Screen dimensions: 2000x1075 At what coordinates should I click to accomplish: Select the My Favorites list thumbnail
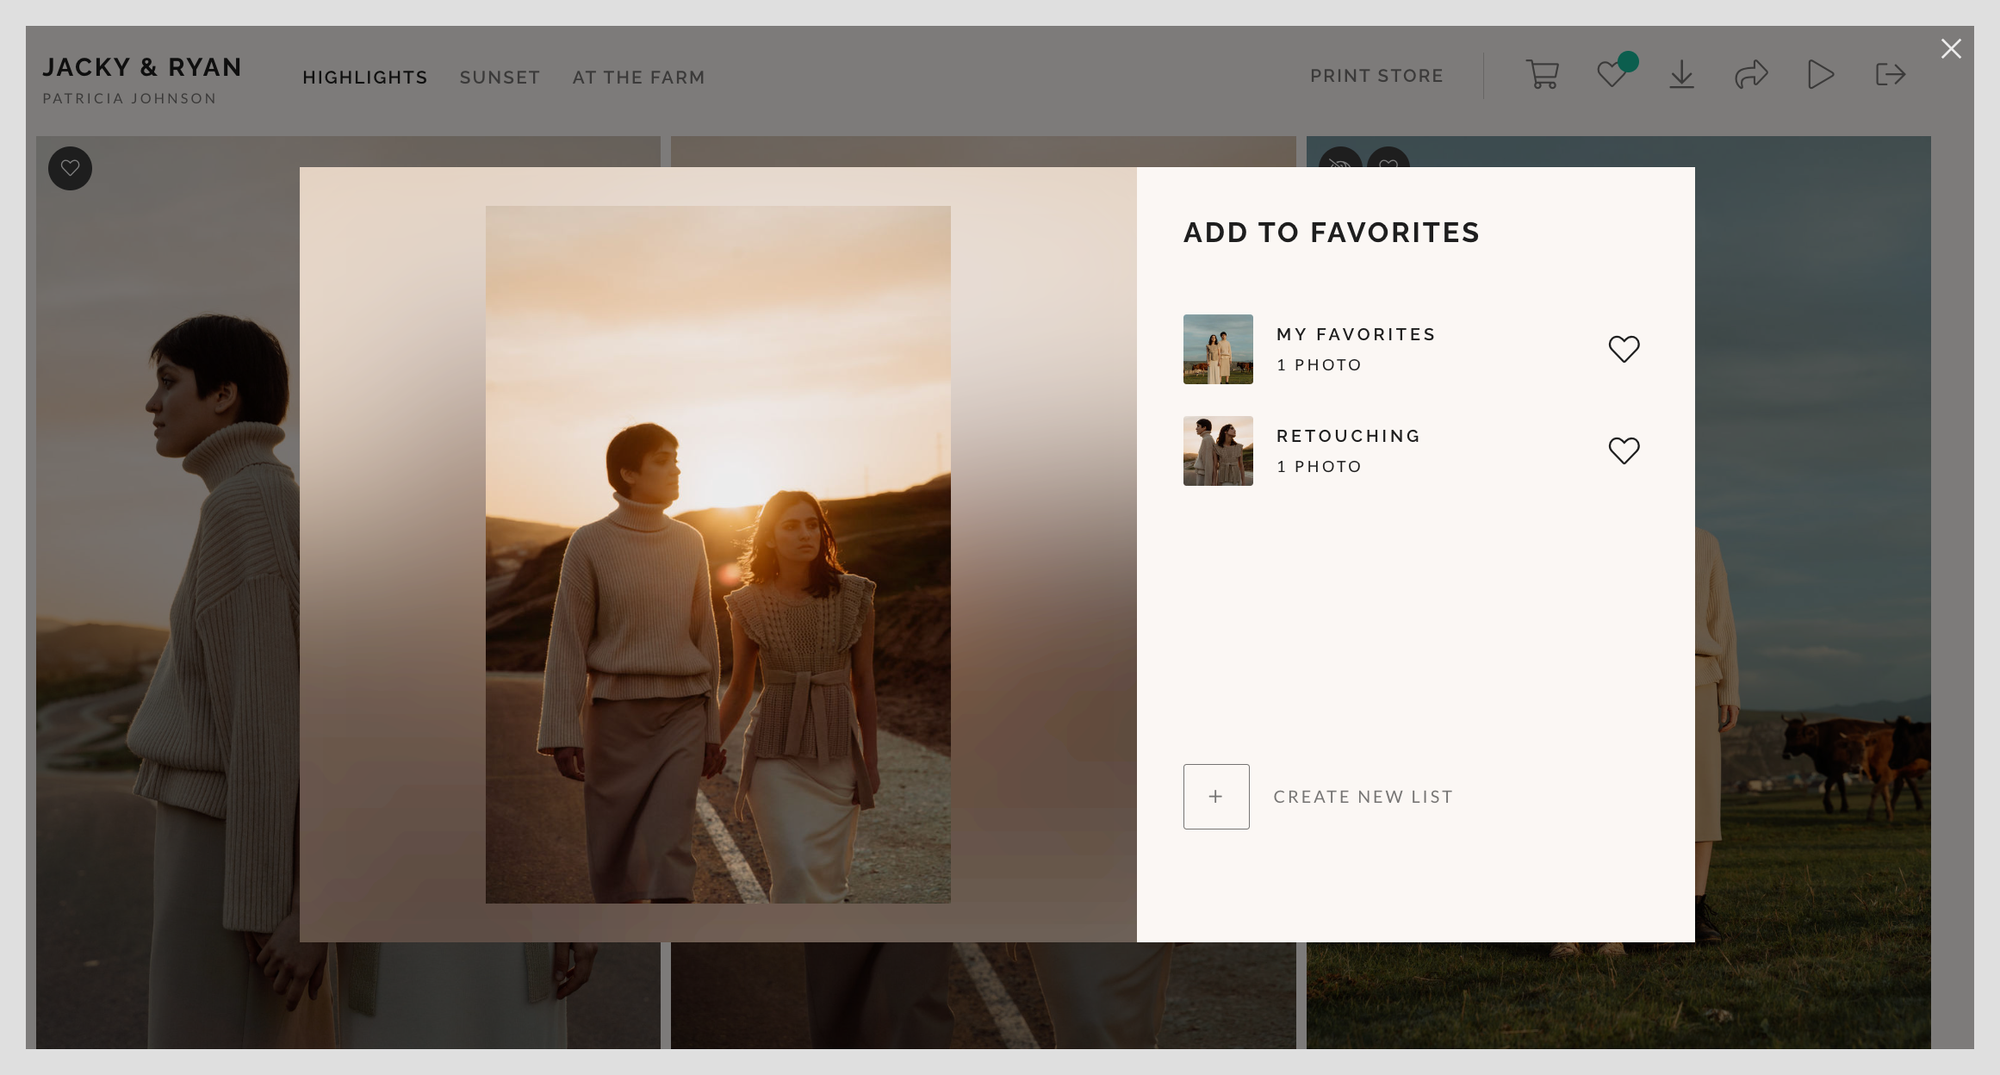(x=1218, y=349)
